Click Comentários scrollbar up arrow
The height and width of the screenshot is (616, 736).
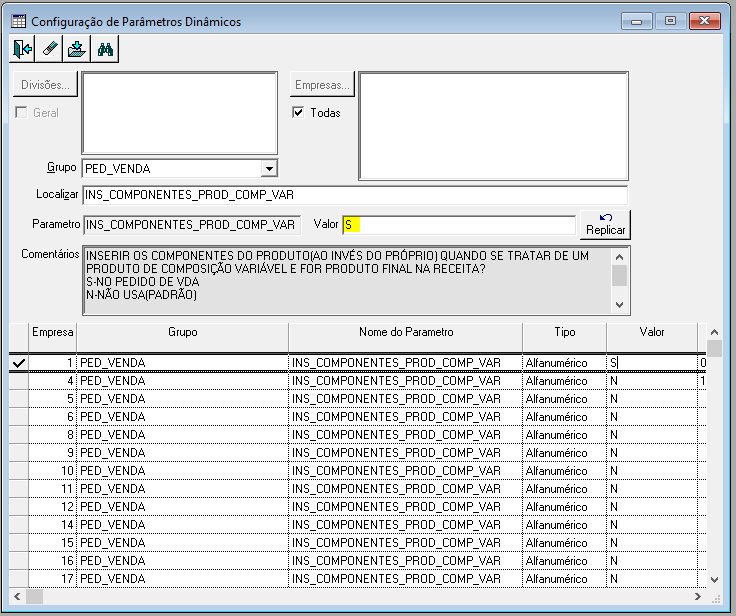[x=620, y=257]
